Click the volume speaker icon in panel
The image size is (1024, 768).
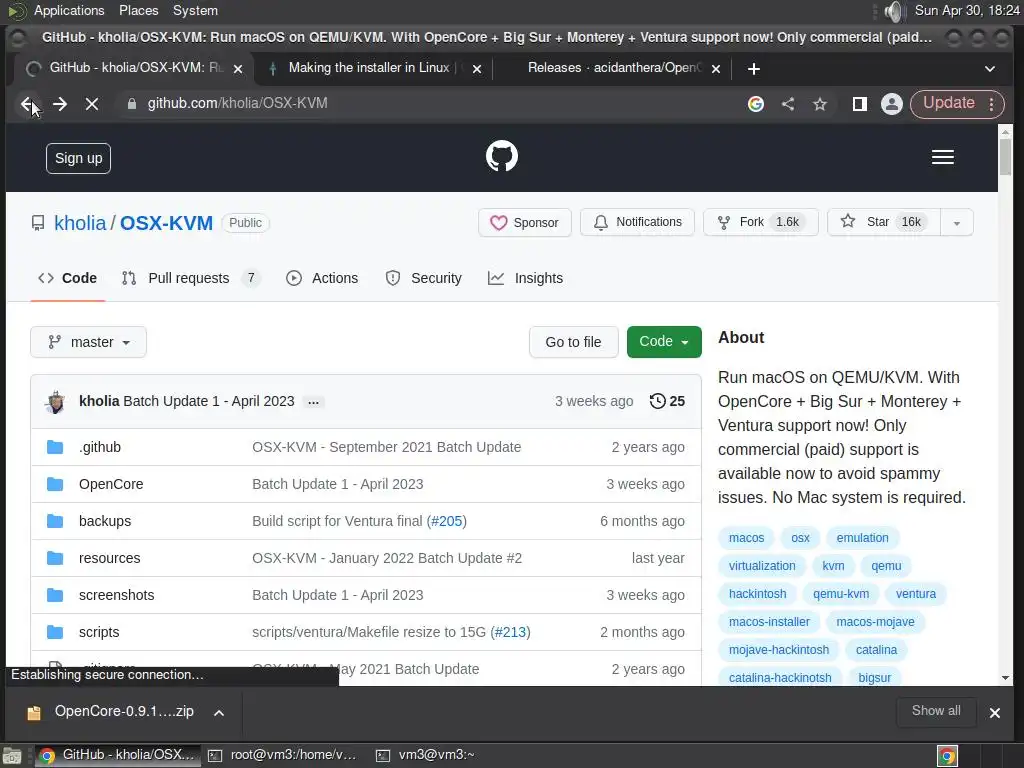893,11
